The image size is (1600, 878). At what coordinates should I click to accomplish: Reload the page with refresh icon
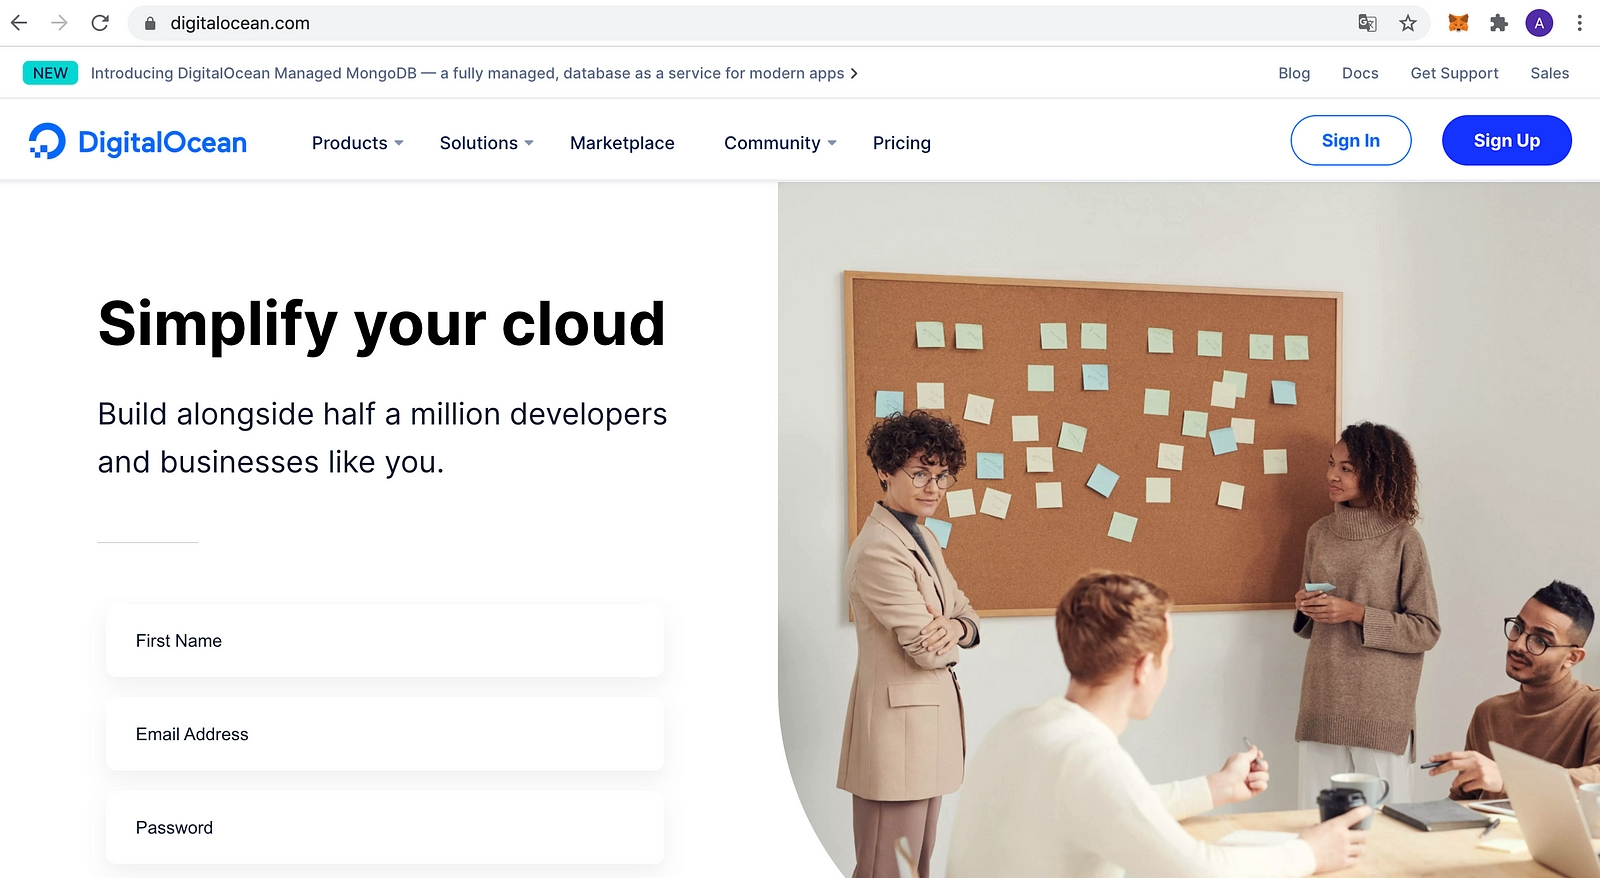point(100,23)
